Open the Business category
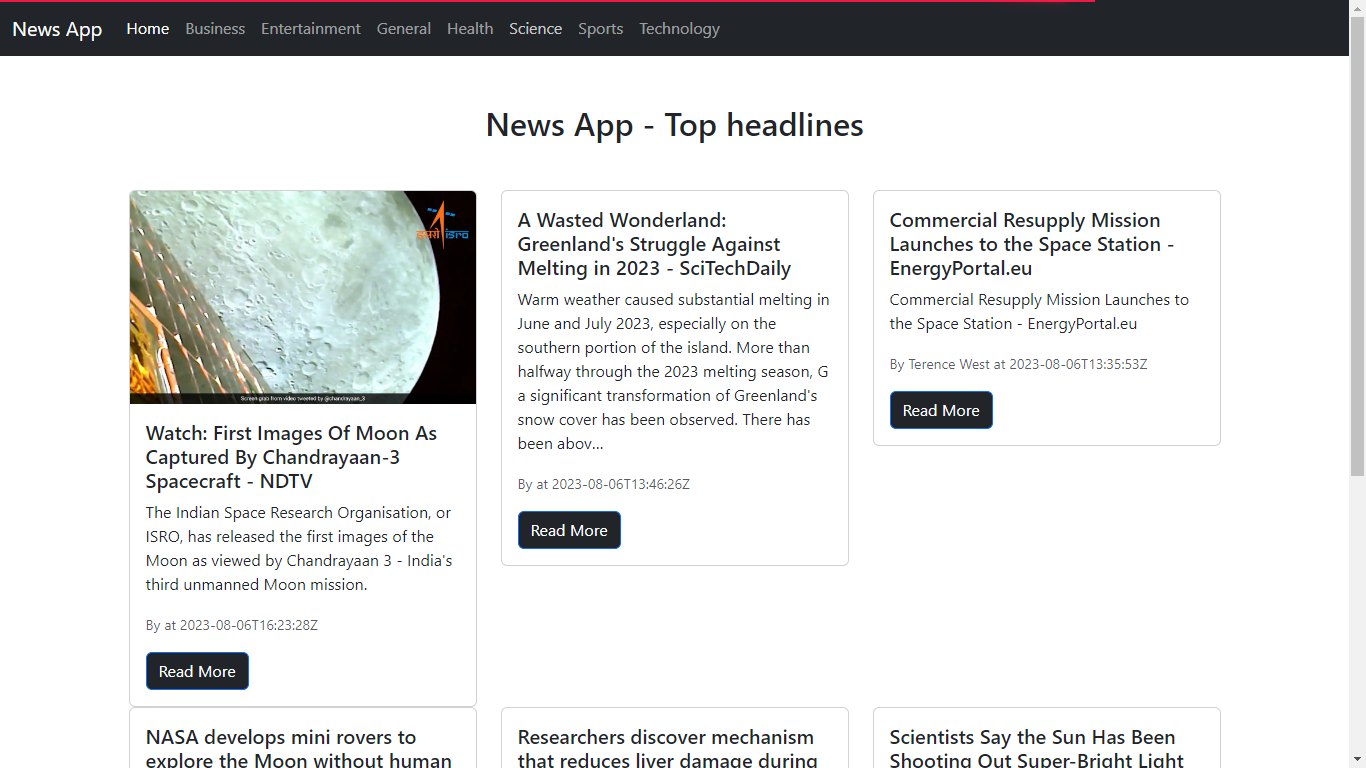This screenshot has width=1366, height=768. pyautogui.click(x=215, y=29)
